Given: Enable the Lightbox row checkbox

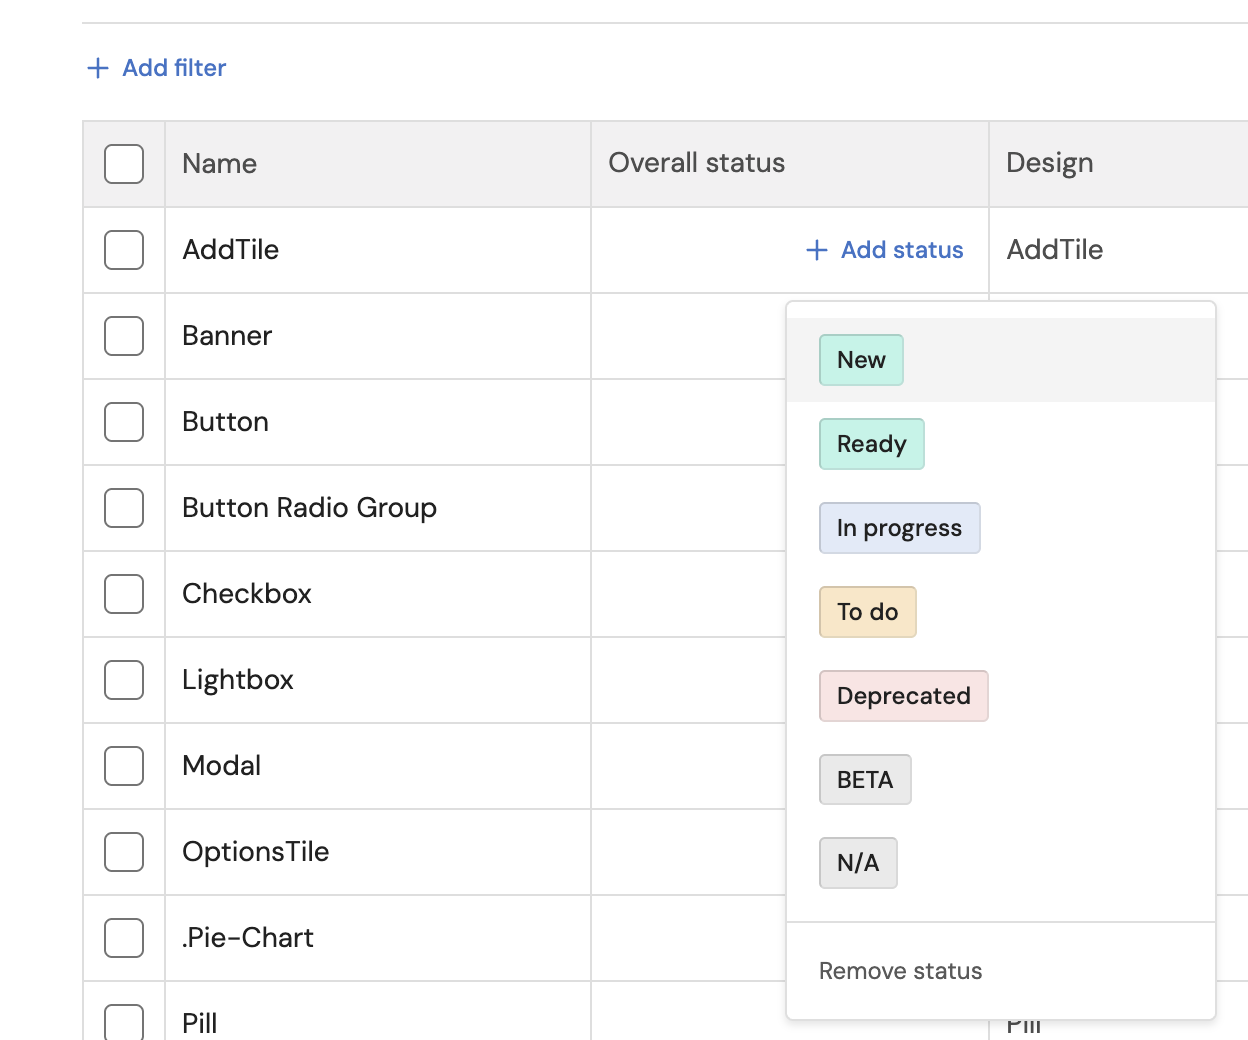Looking at the screenshot, I should pyautogui.click(x=124, y=680).
